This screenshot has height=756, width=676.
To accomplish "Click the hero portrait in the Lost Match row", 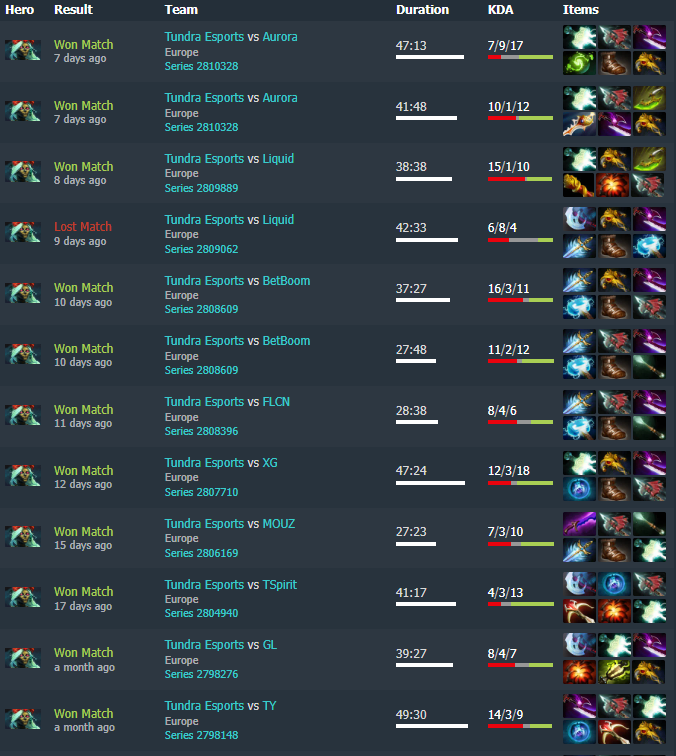I will 23,232.
